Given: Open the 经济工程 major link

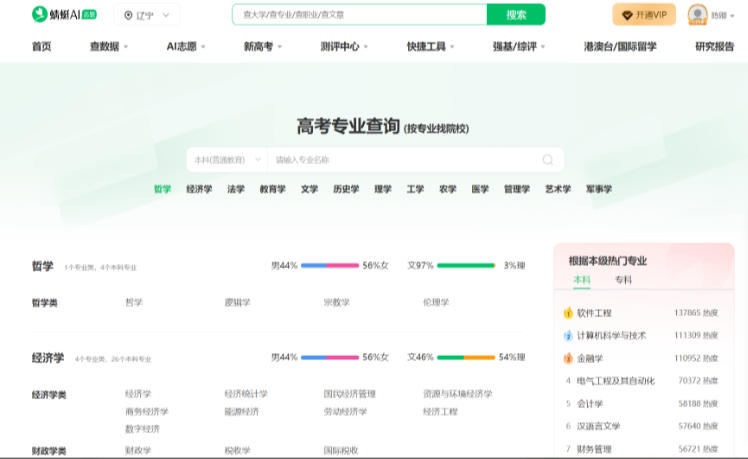Looking at the screenshot, I should pyautogui.click(x=440, y=411).
